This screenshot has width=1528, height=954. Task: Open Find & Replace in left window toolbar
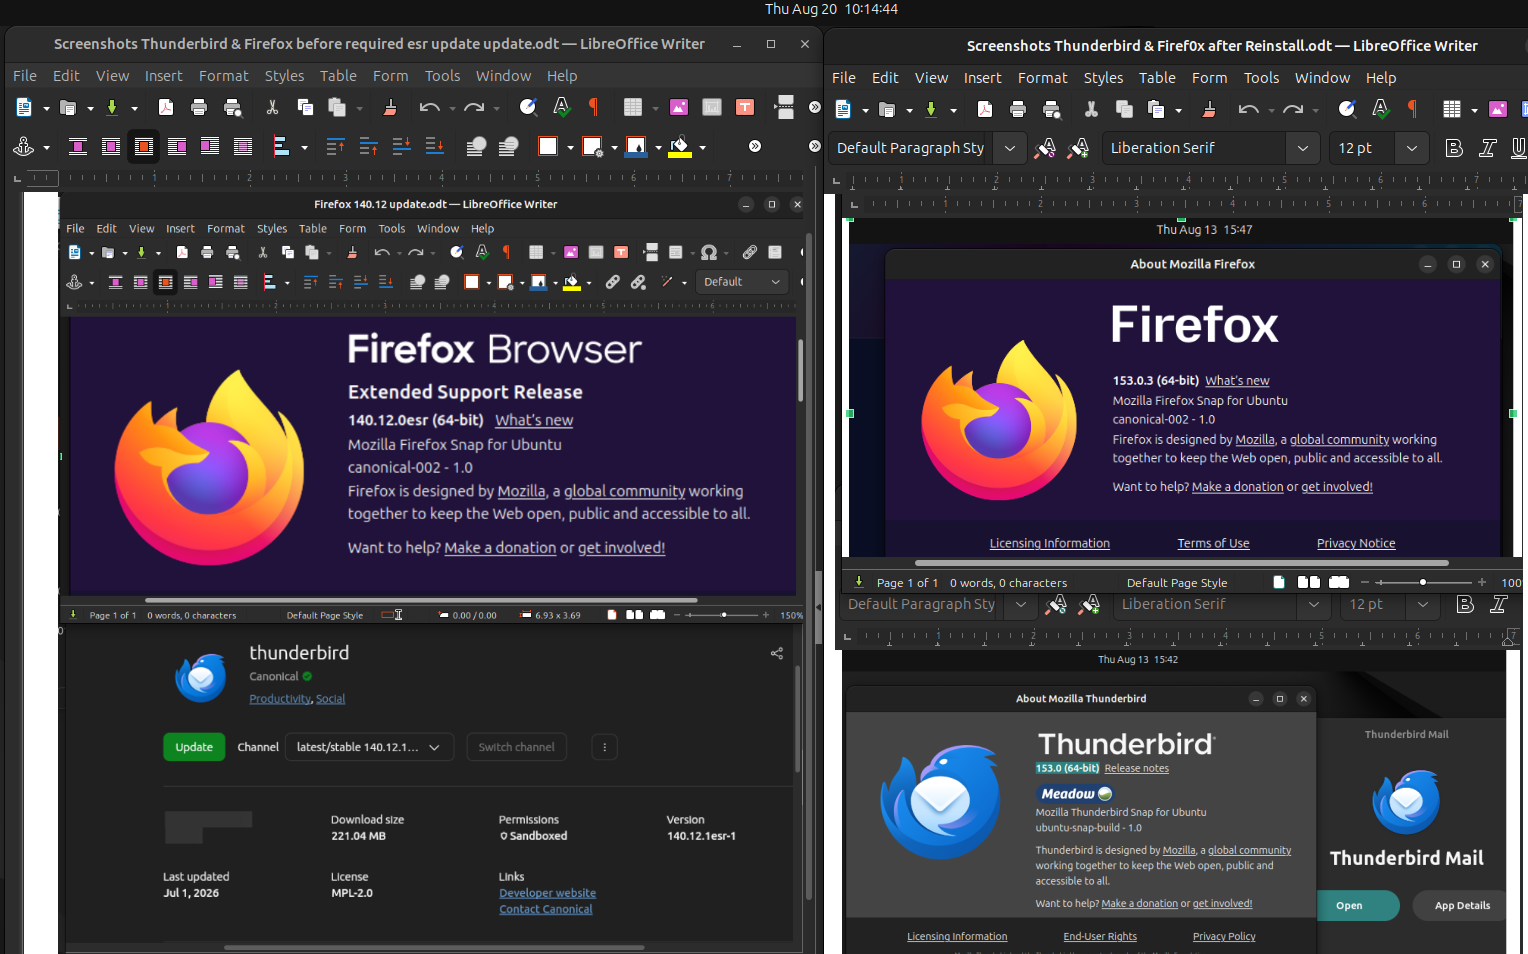(529, 107)
